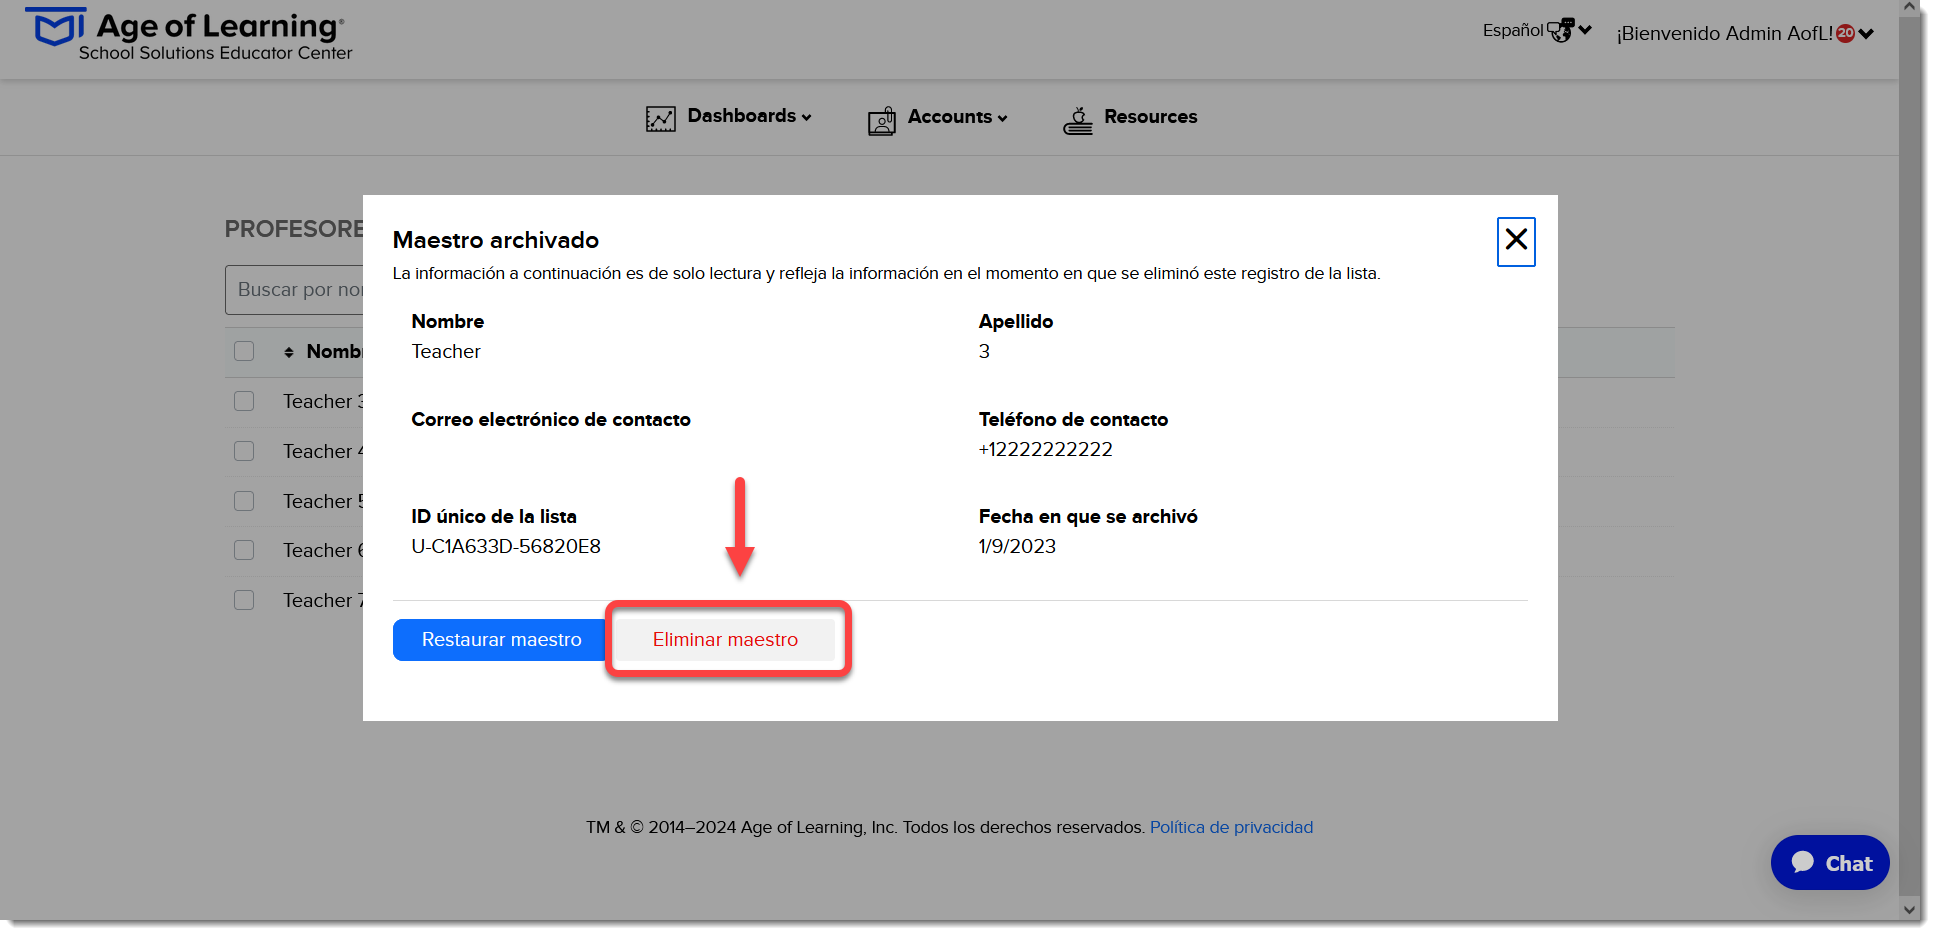Click the Nombre column header

click(x=334, y=352)
